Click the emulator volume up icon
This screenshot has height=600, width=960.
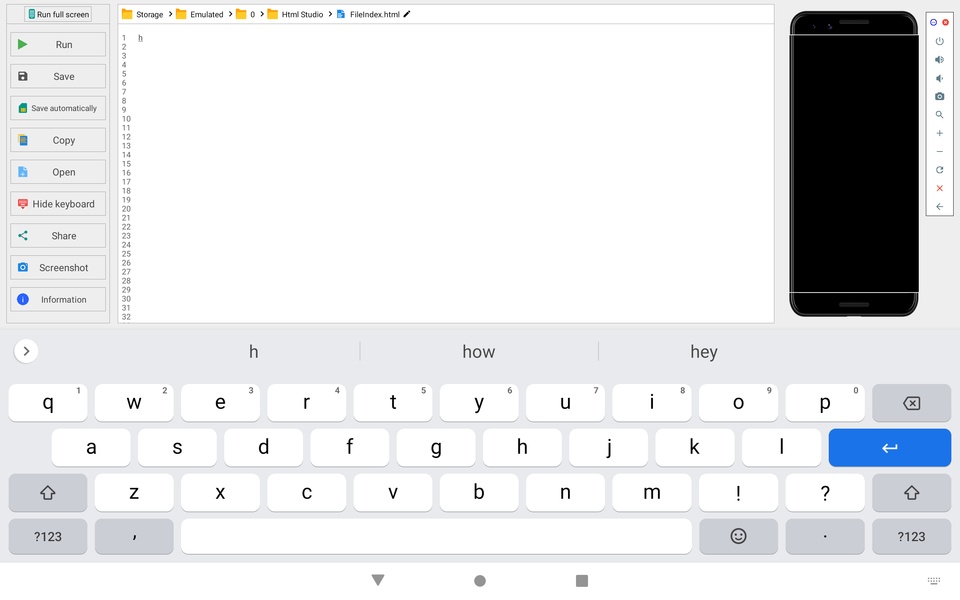(939, 59)
